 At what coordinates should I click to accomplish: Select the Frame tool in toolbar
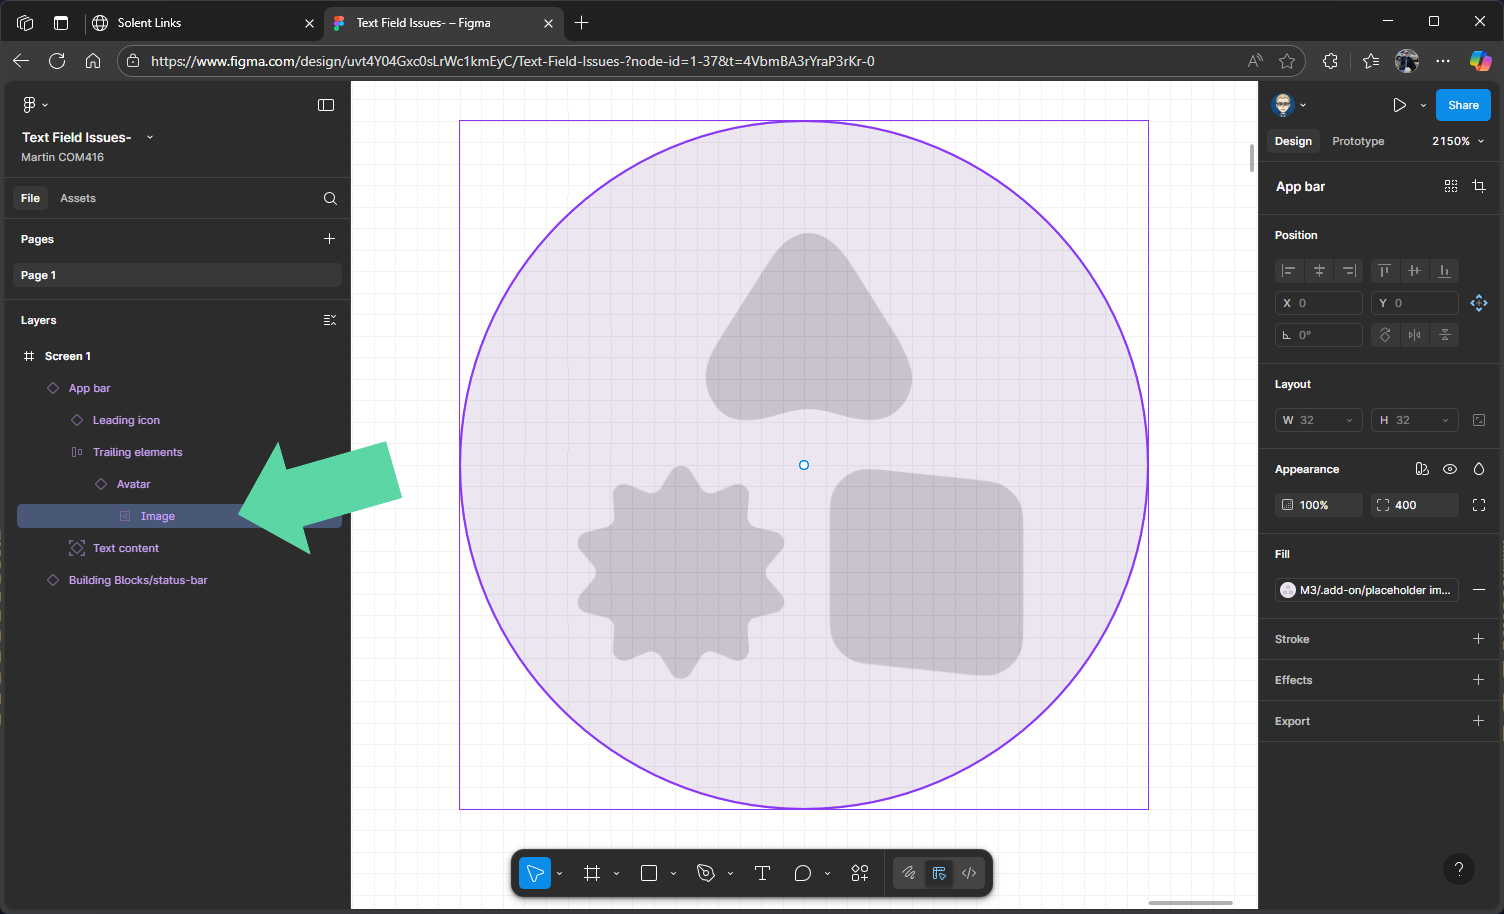(592, 873)
